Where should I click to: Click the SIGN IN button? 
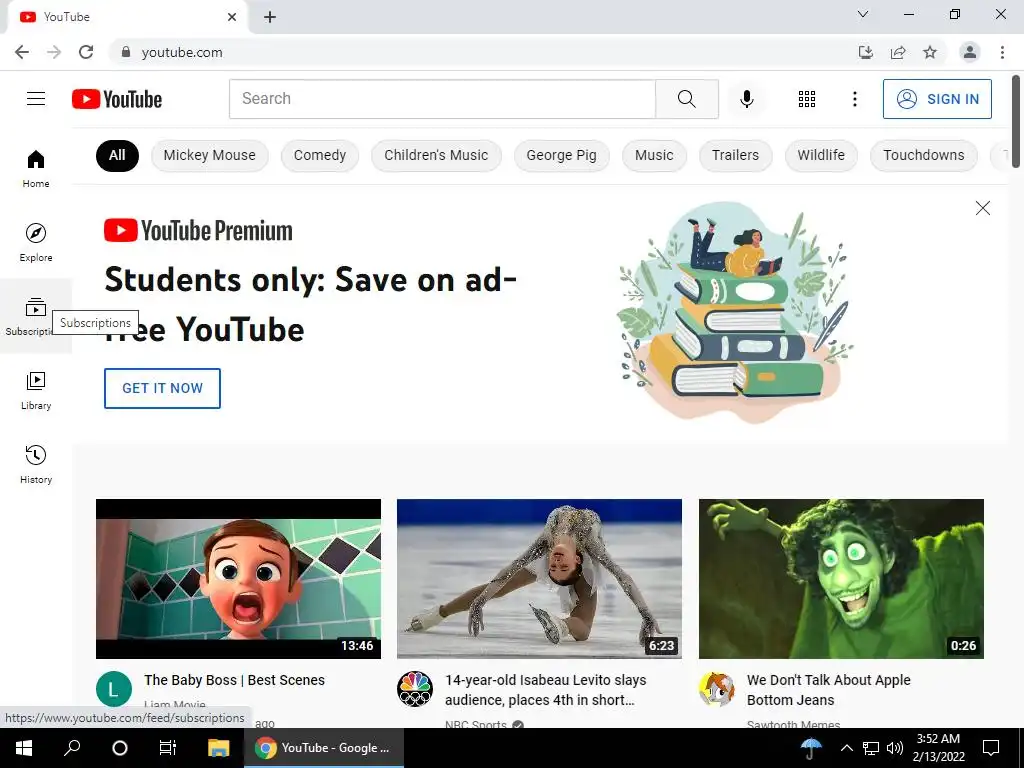[937, 99]
